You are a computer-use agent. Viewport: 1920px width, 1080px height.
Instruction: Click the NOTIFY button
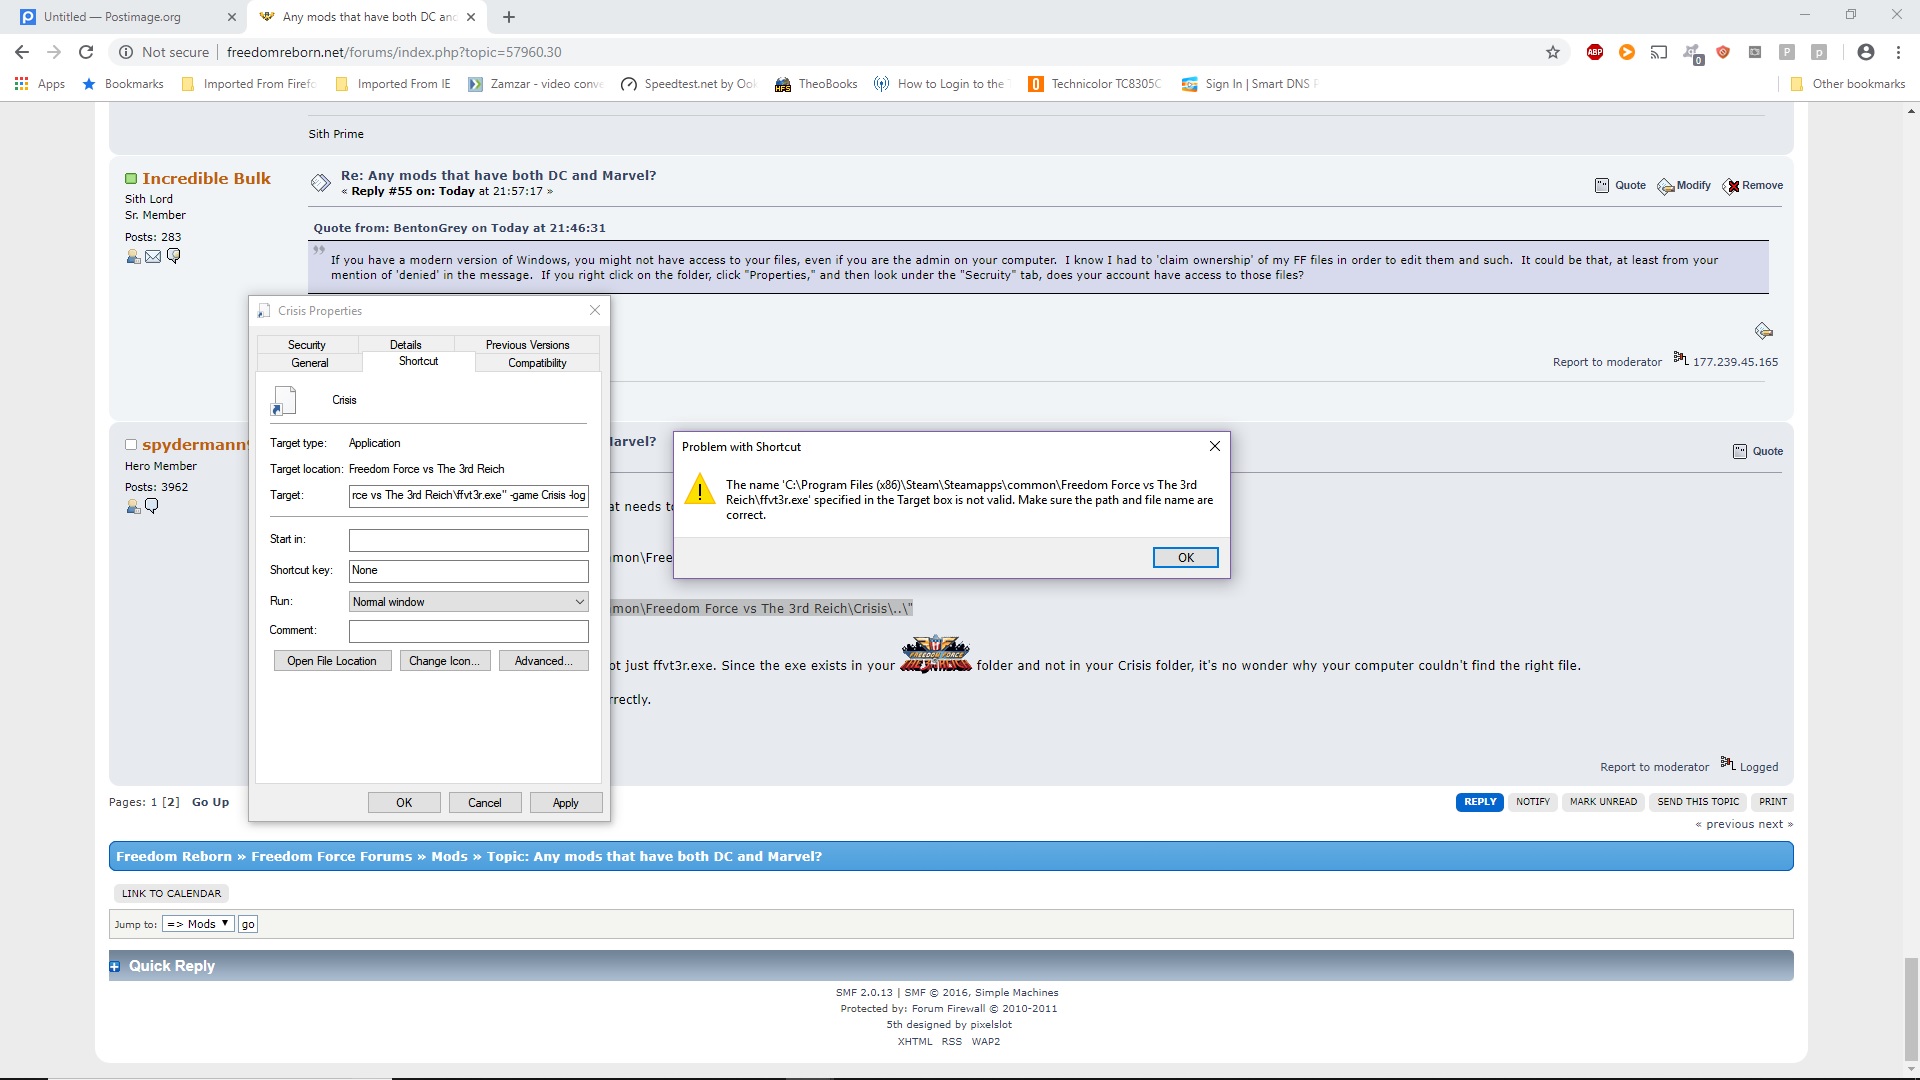tap(1533, 802)
